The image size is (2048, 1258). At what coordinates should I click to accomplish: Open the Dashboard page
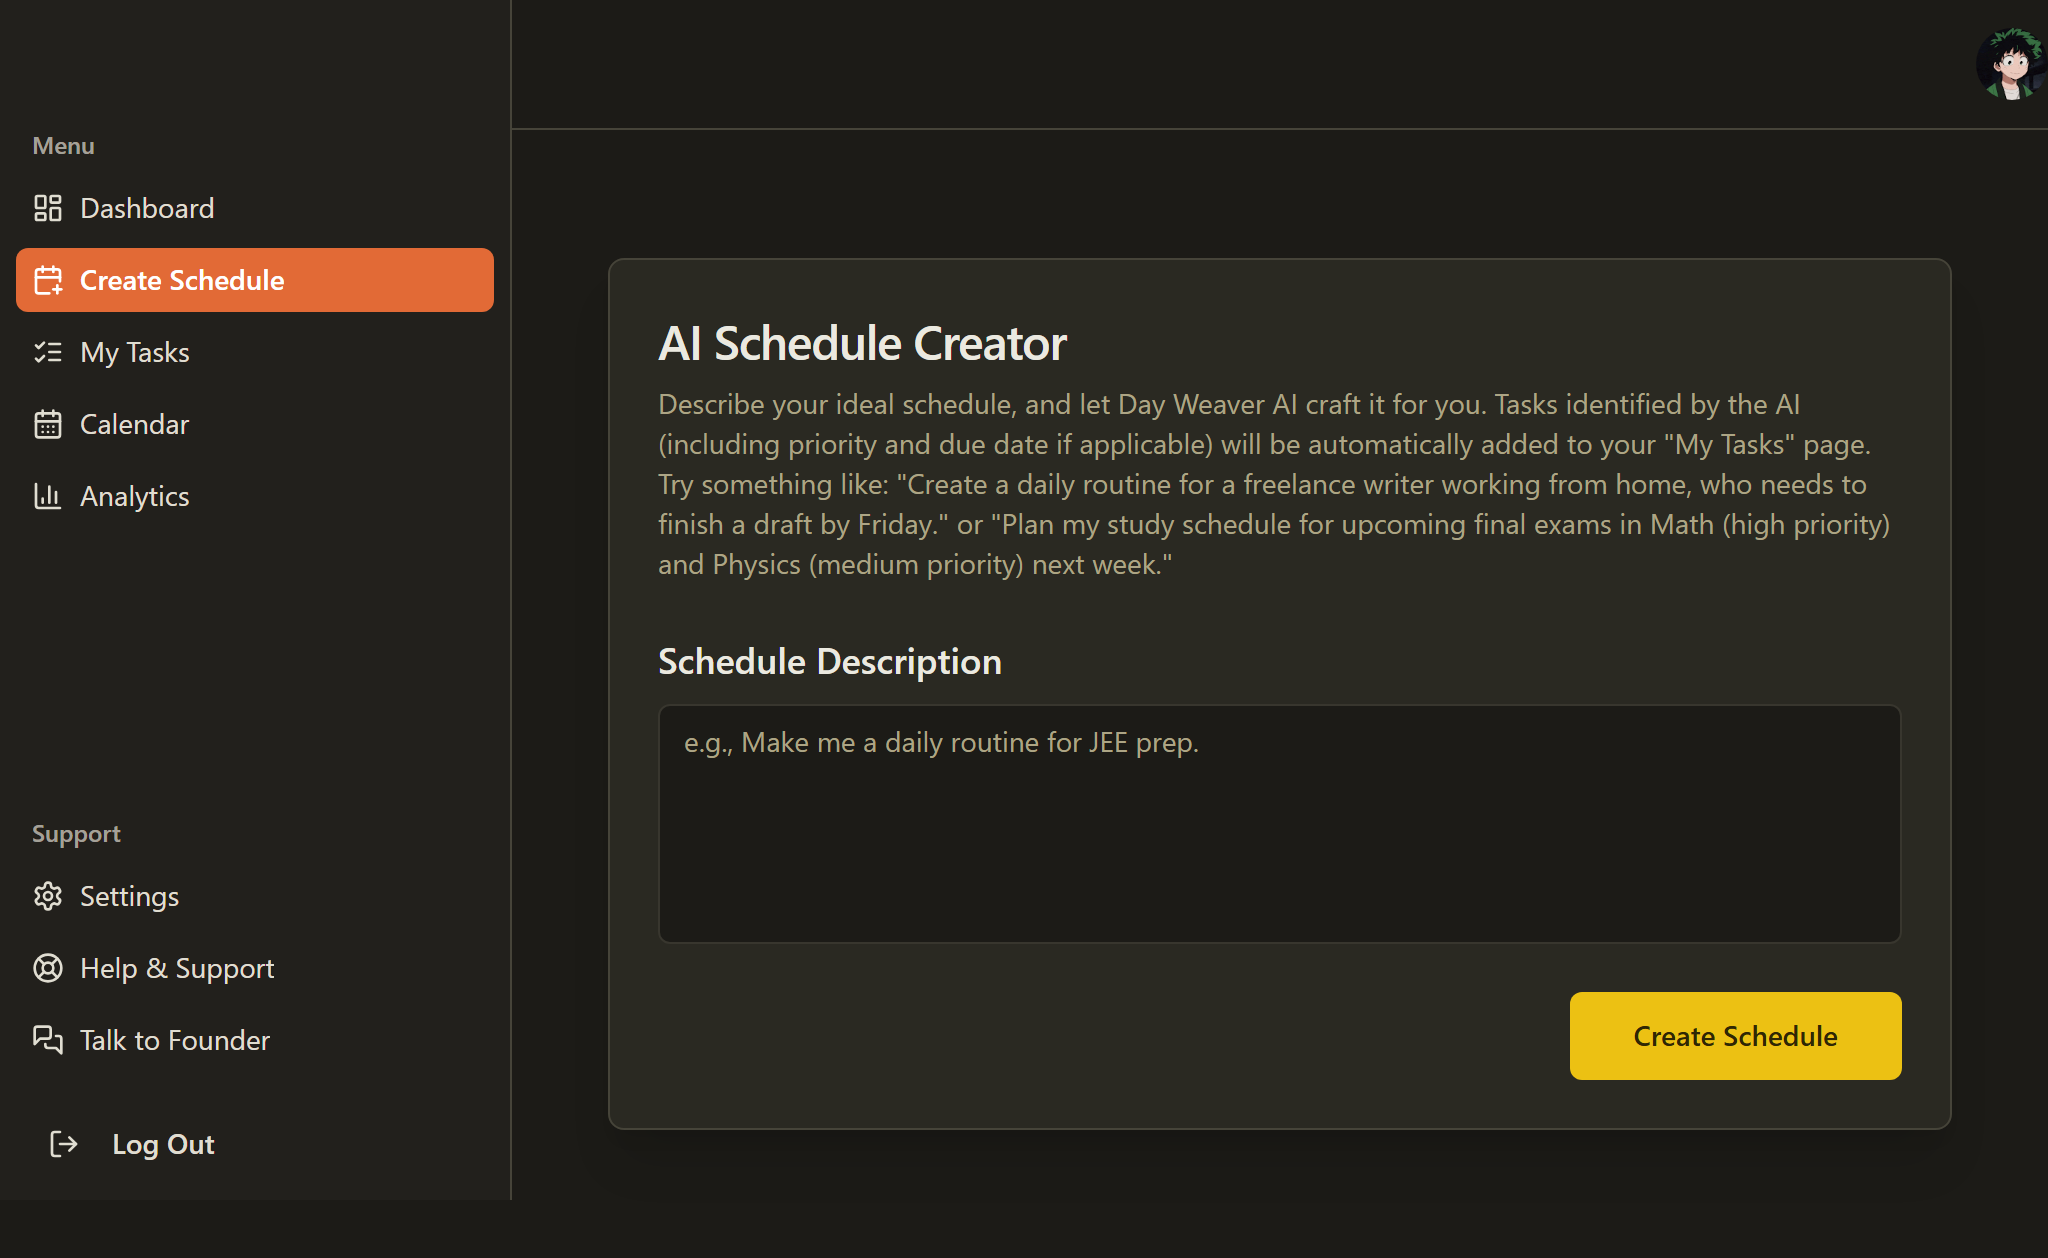click(147, 208)
